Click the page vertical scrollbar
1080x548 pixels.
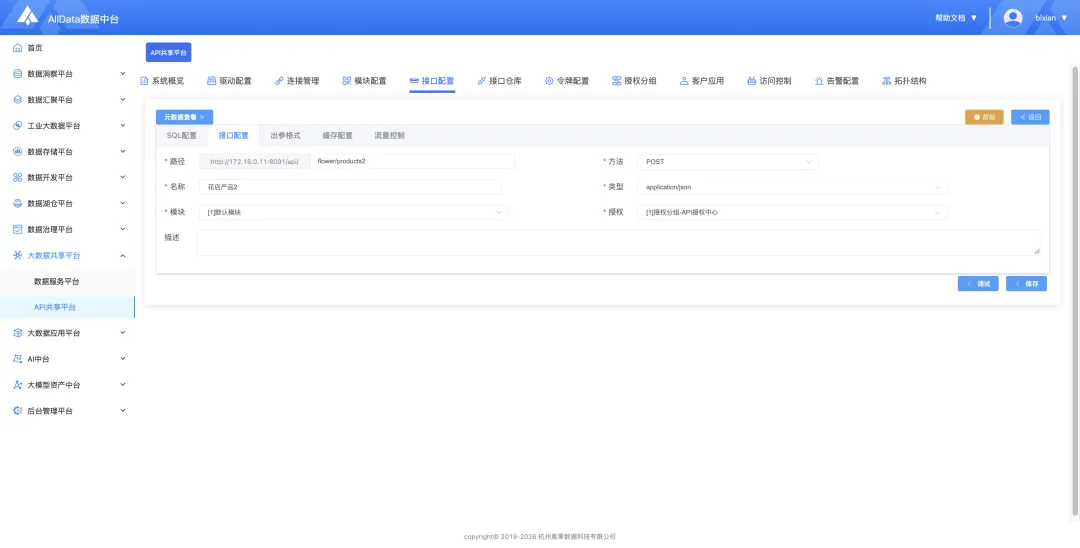tap(1075, 289)
